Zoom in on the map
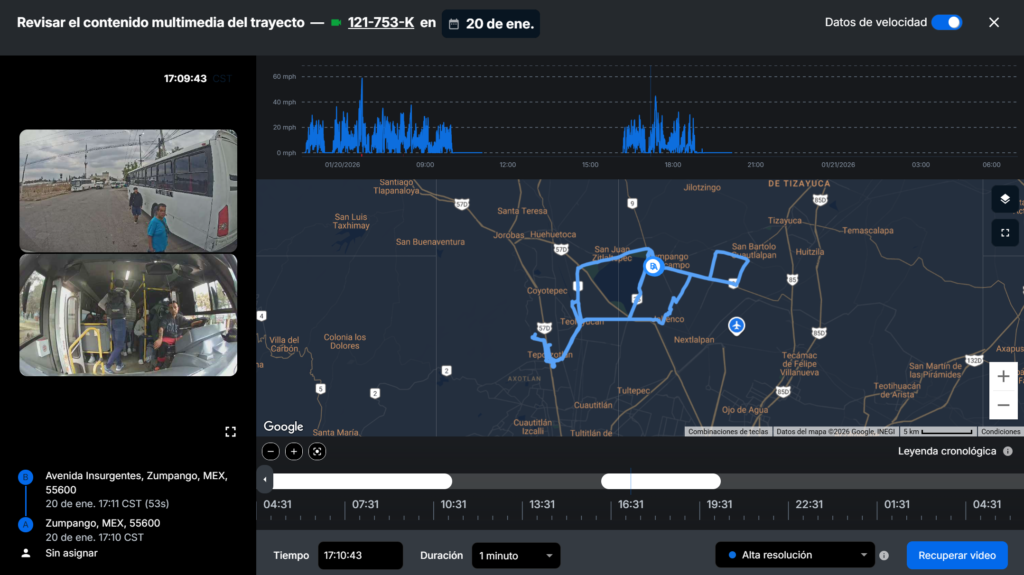The image size is (1024, 575). [x=1004, y=377]
